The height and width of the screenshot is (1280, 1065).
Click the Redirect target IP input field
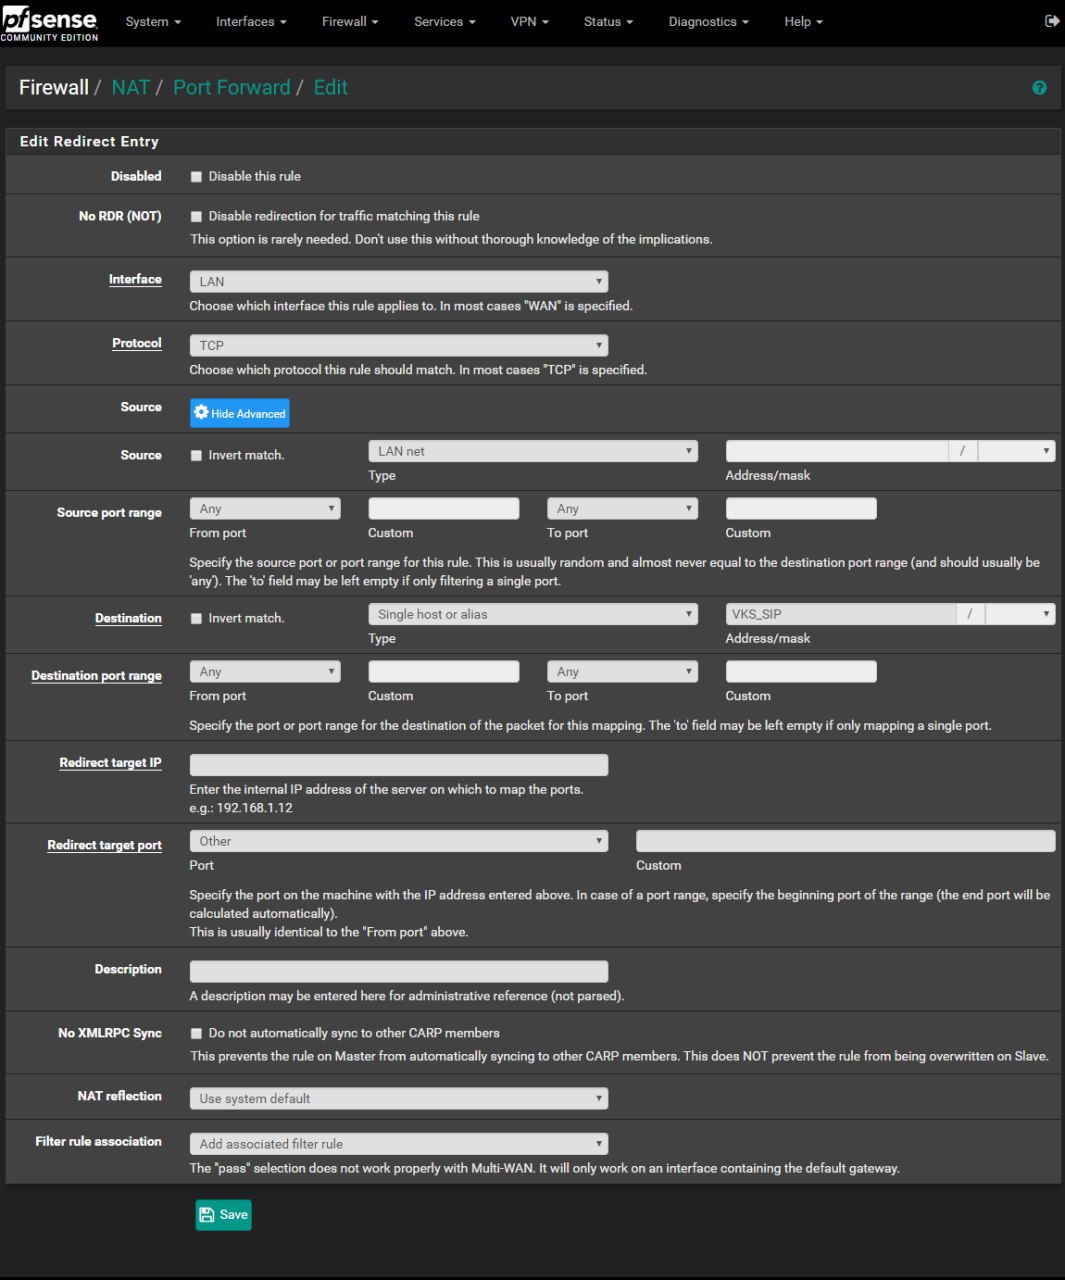(399, 766)
